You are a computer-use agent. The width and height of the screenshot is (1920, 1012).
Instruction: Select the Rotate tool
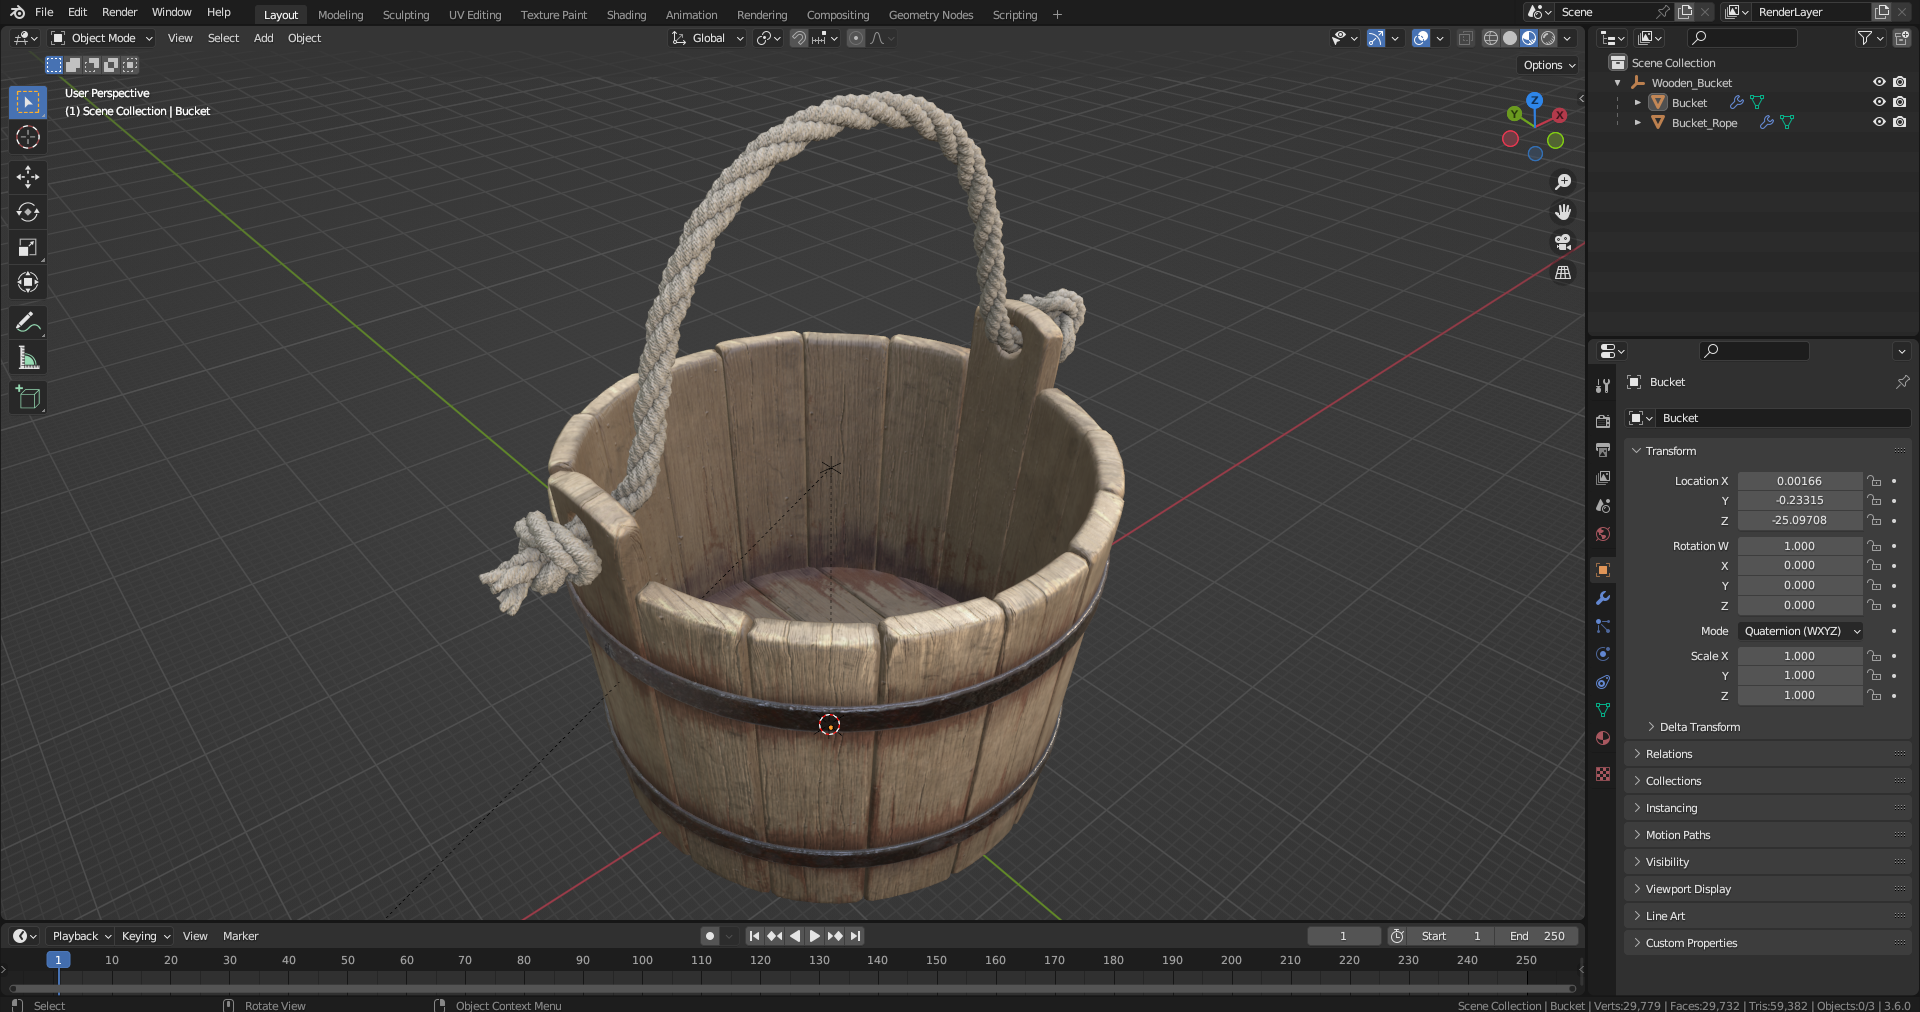tap(28, 212)
